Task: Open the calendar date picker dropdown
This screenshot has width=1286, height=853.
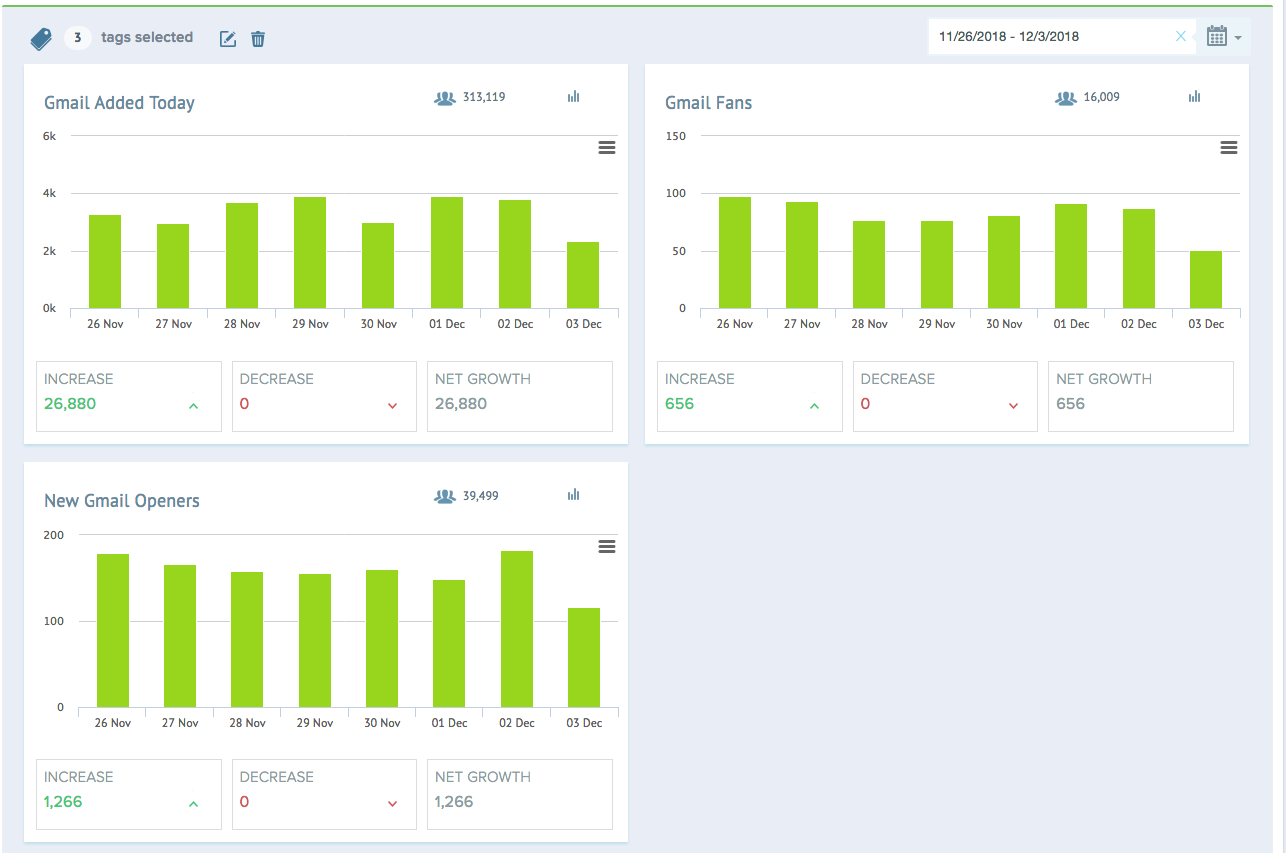Action: (x=1224, y=37)
